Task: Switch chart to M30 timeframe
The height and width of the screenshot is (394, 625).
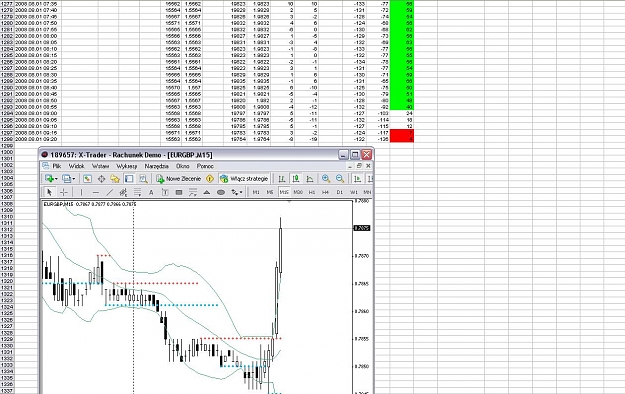Action: click(x=298, y=192)
